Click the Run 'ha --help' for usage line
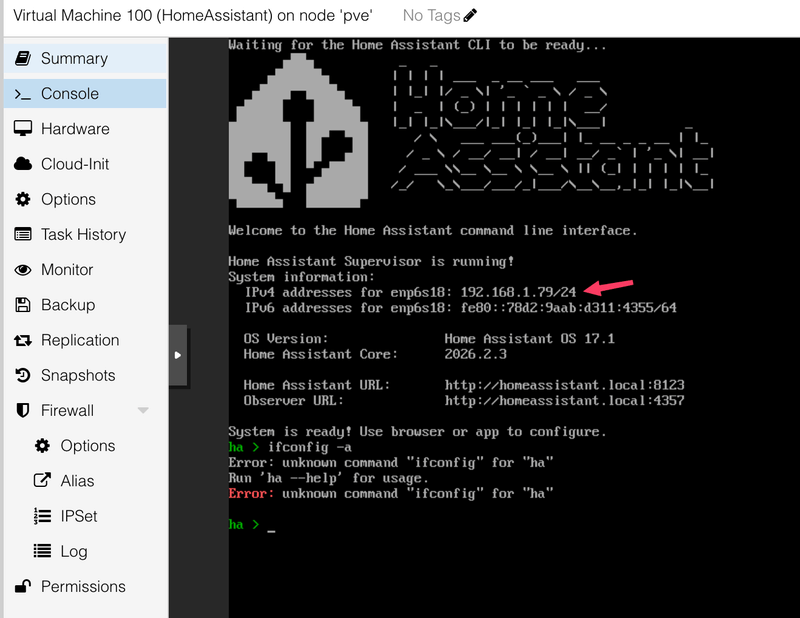Viewport: 800px width, 618px height. click(329, 478)
